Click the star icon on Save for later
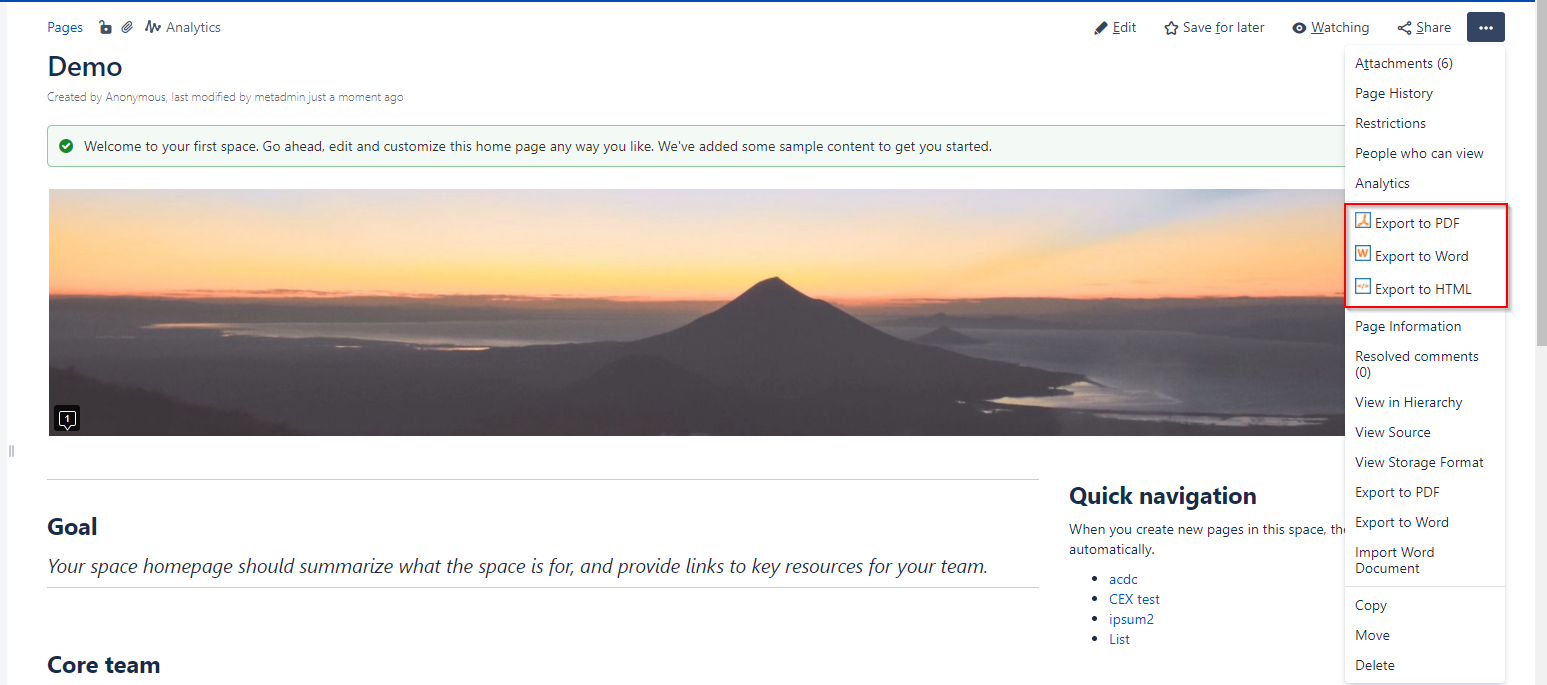Image resolution: width=1547 pixels, height=685 pixels. coord(1171,28)
